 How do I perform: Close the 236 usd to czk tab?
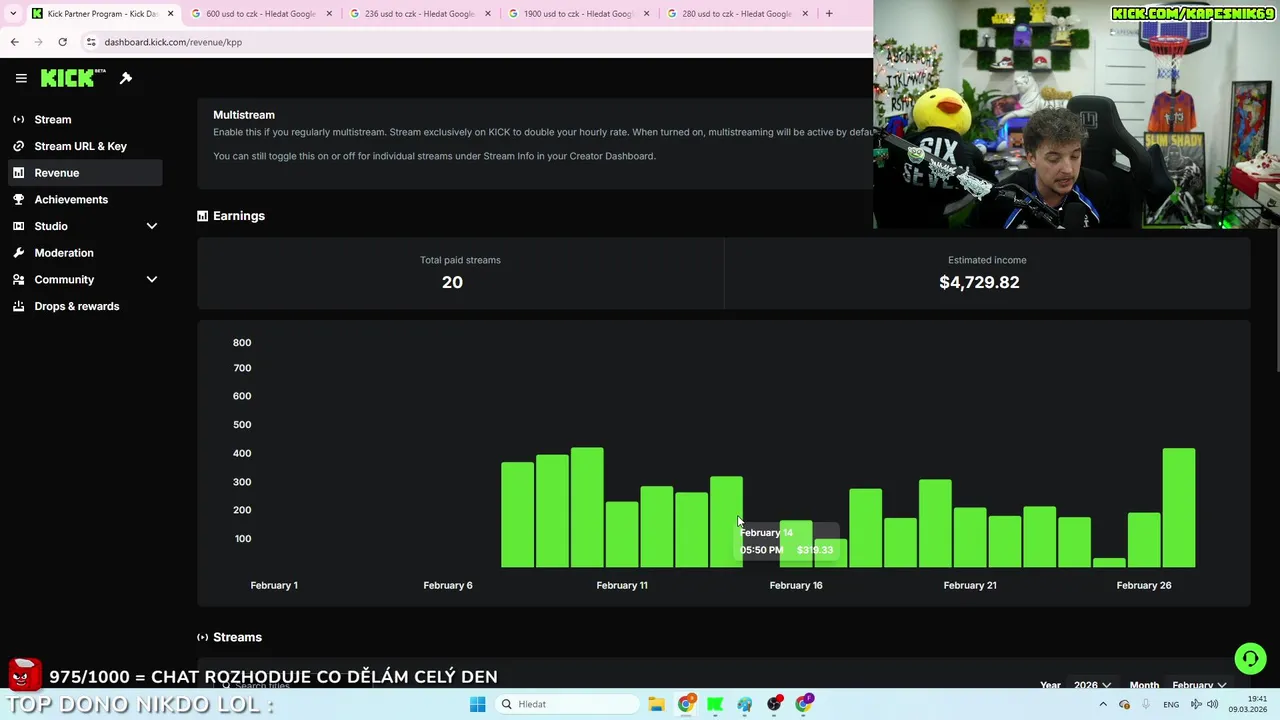tap(488, 14)
